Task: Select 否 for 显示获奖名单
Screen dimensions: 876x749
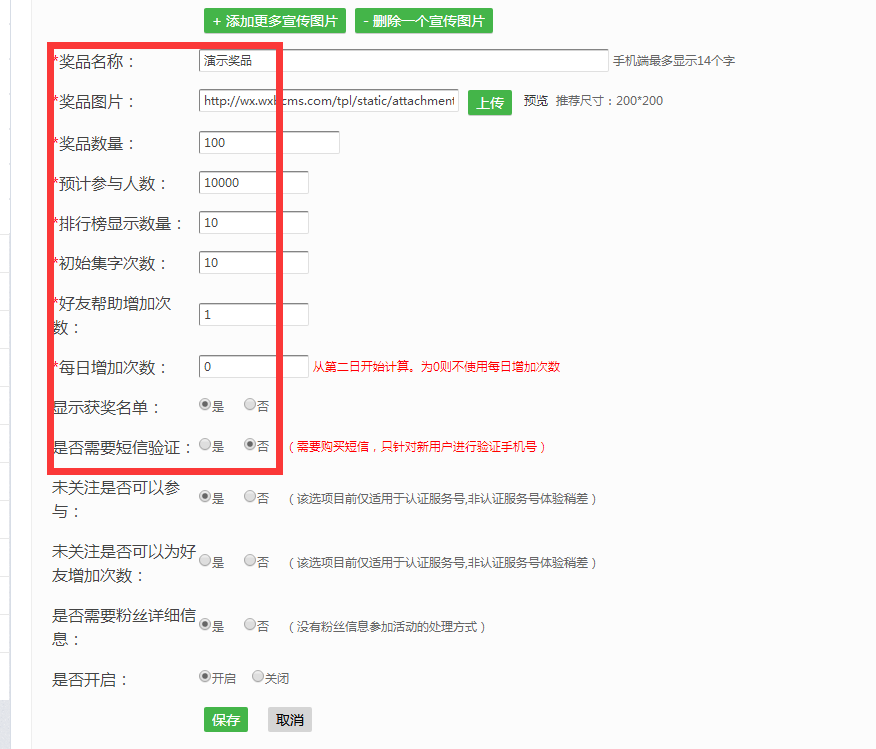Action: click(249, 404)
